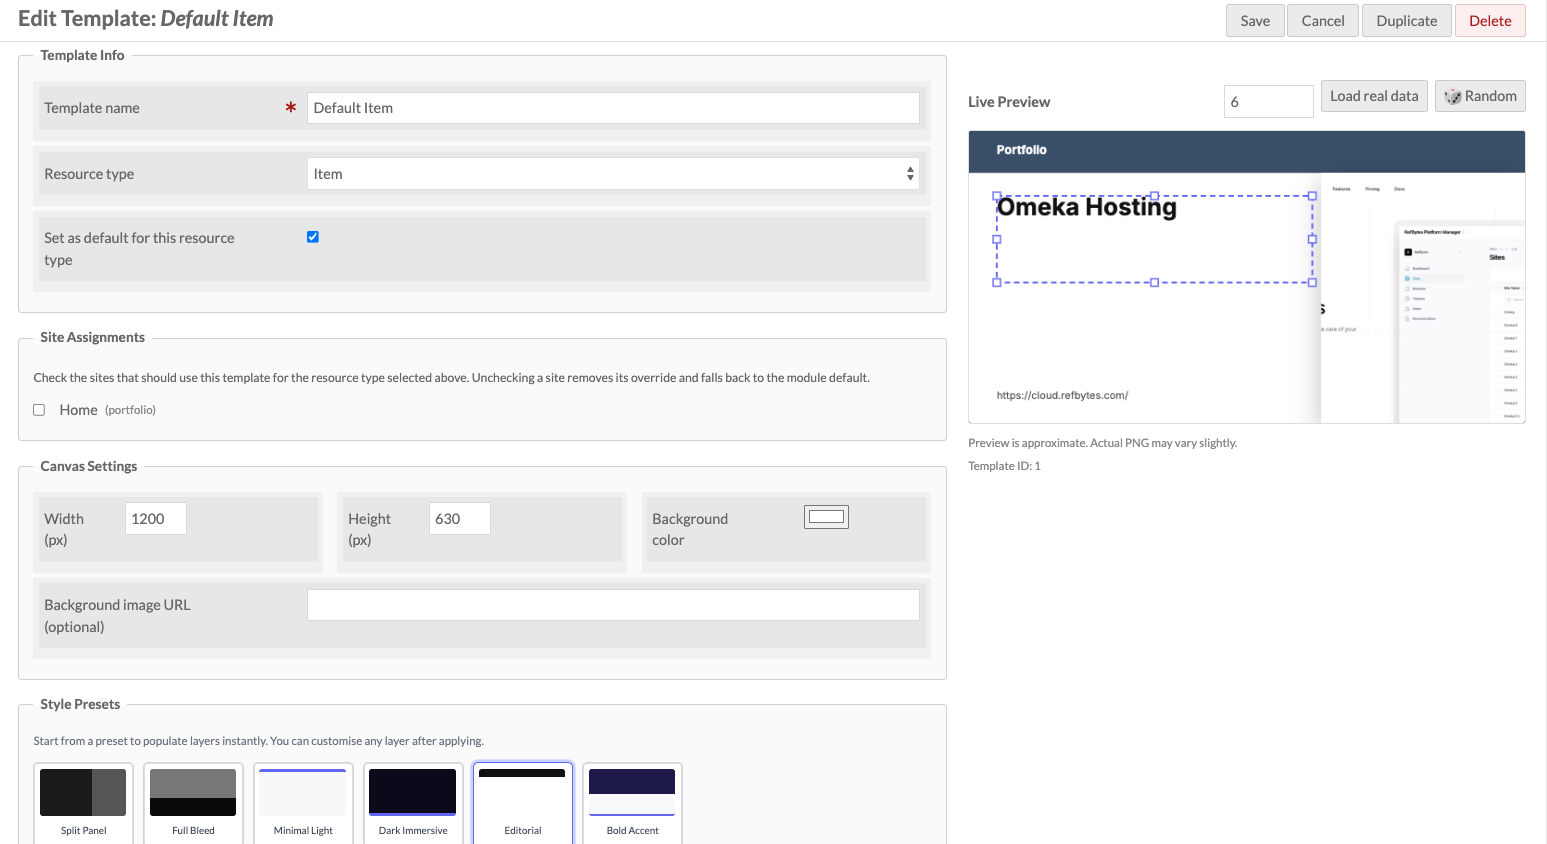This screenshot has height=844, width=1547.
Task: Select the canvas Height value
Action: pyautogui.click(x=459, y=518)
